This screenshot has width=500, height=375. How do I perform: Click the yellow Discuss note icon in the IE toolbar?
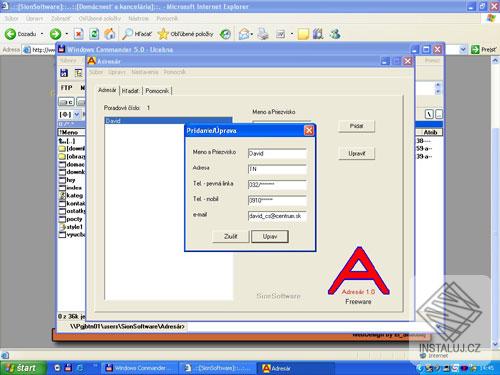[x=303, y=34]
